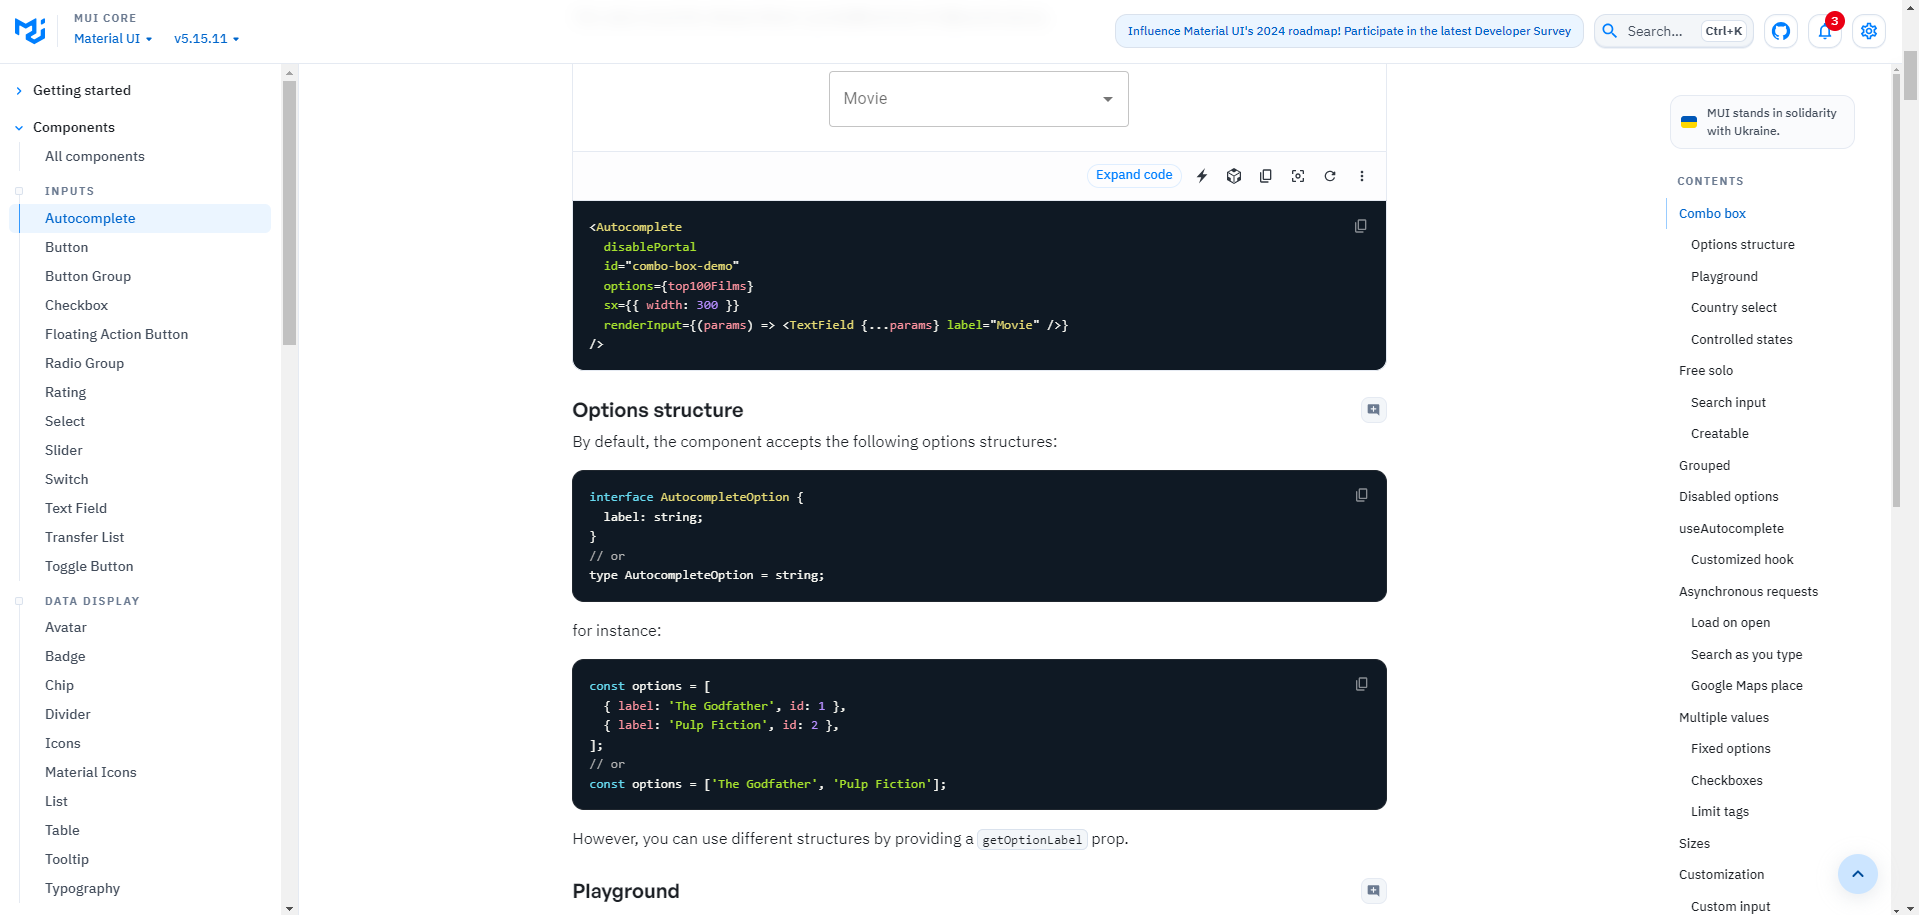Jump to Checkboxes in contents

click(1727, 781)
